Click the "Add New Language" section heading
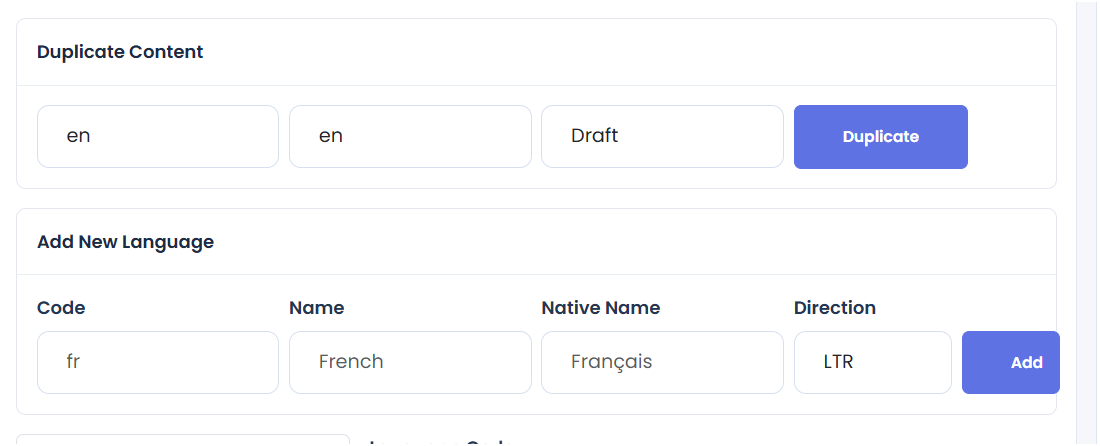Image resolution: width=1100 pixels, height=446 pixels. (x=126, y=242)
